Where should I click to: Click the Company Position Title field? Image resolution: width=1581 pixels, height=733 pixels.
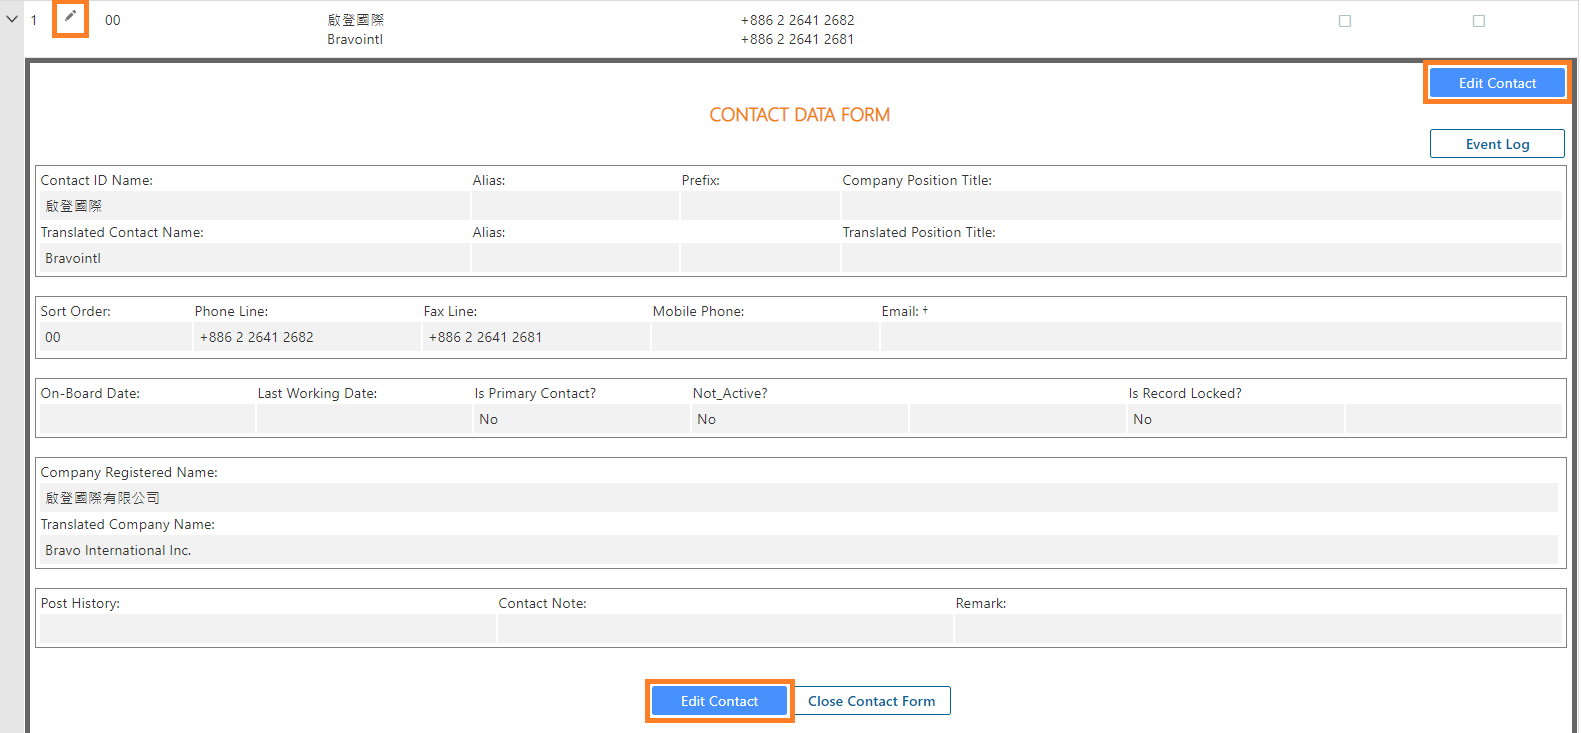(1201, 206)
